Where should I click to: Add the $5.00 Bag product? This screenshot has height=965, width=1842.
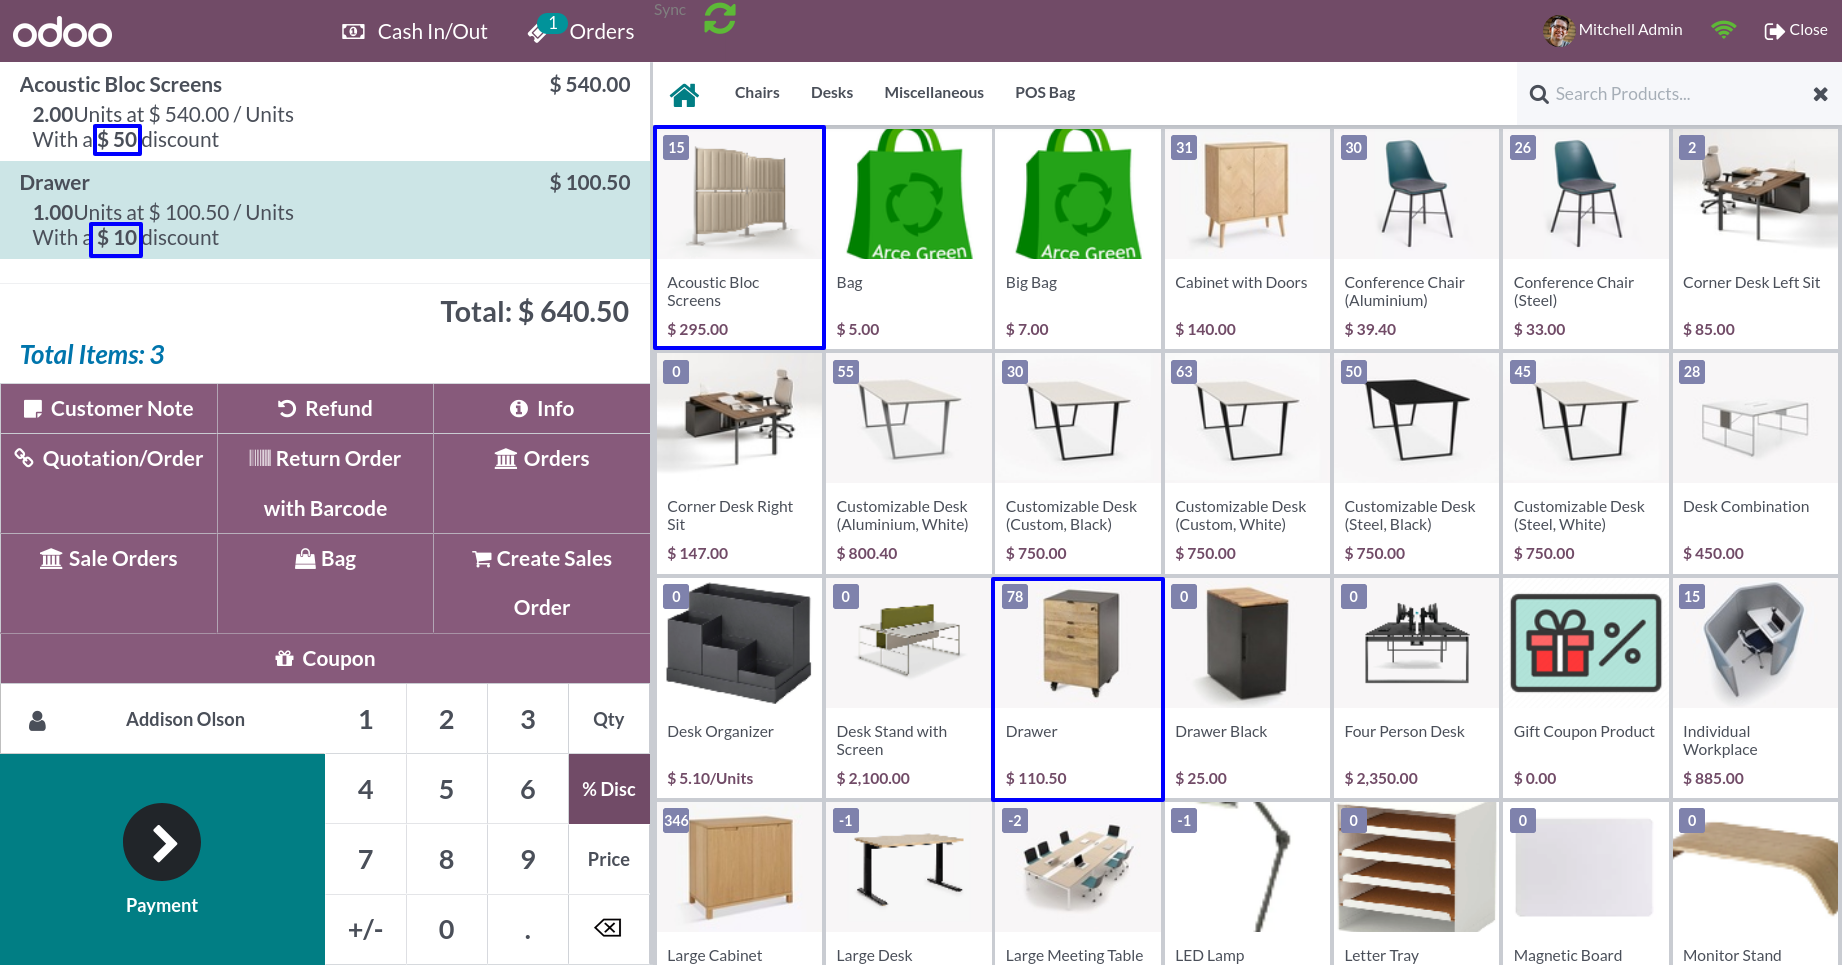(908, 237)
